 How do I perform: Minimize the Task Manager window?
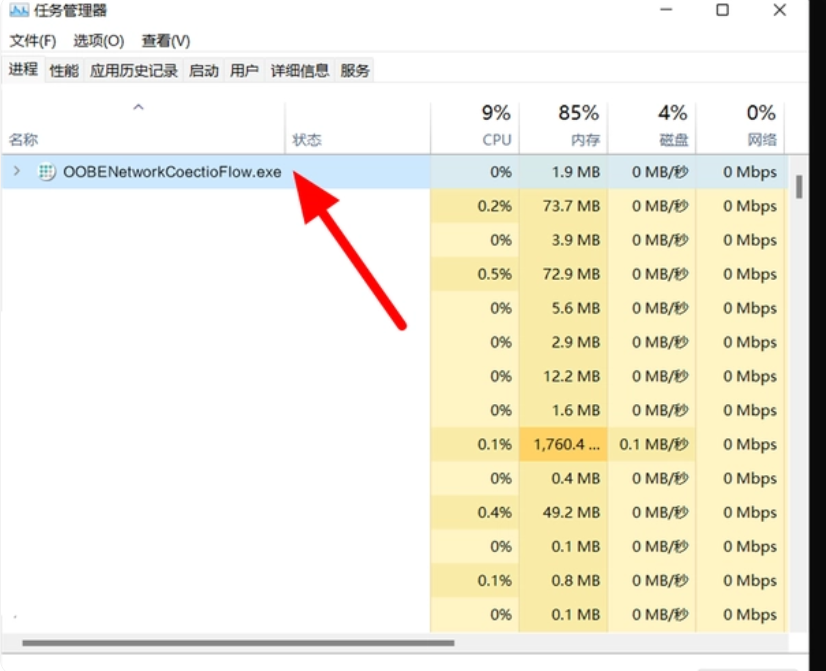point(666,9)
